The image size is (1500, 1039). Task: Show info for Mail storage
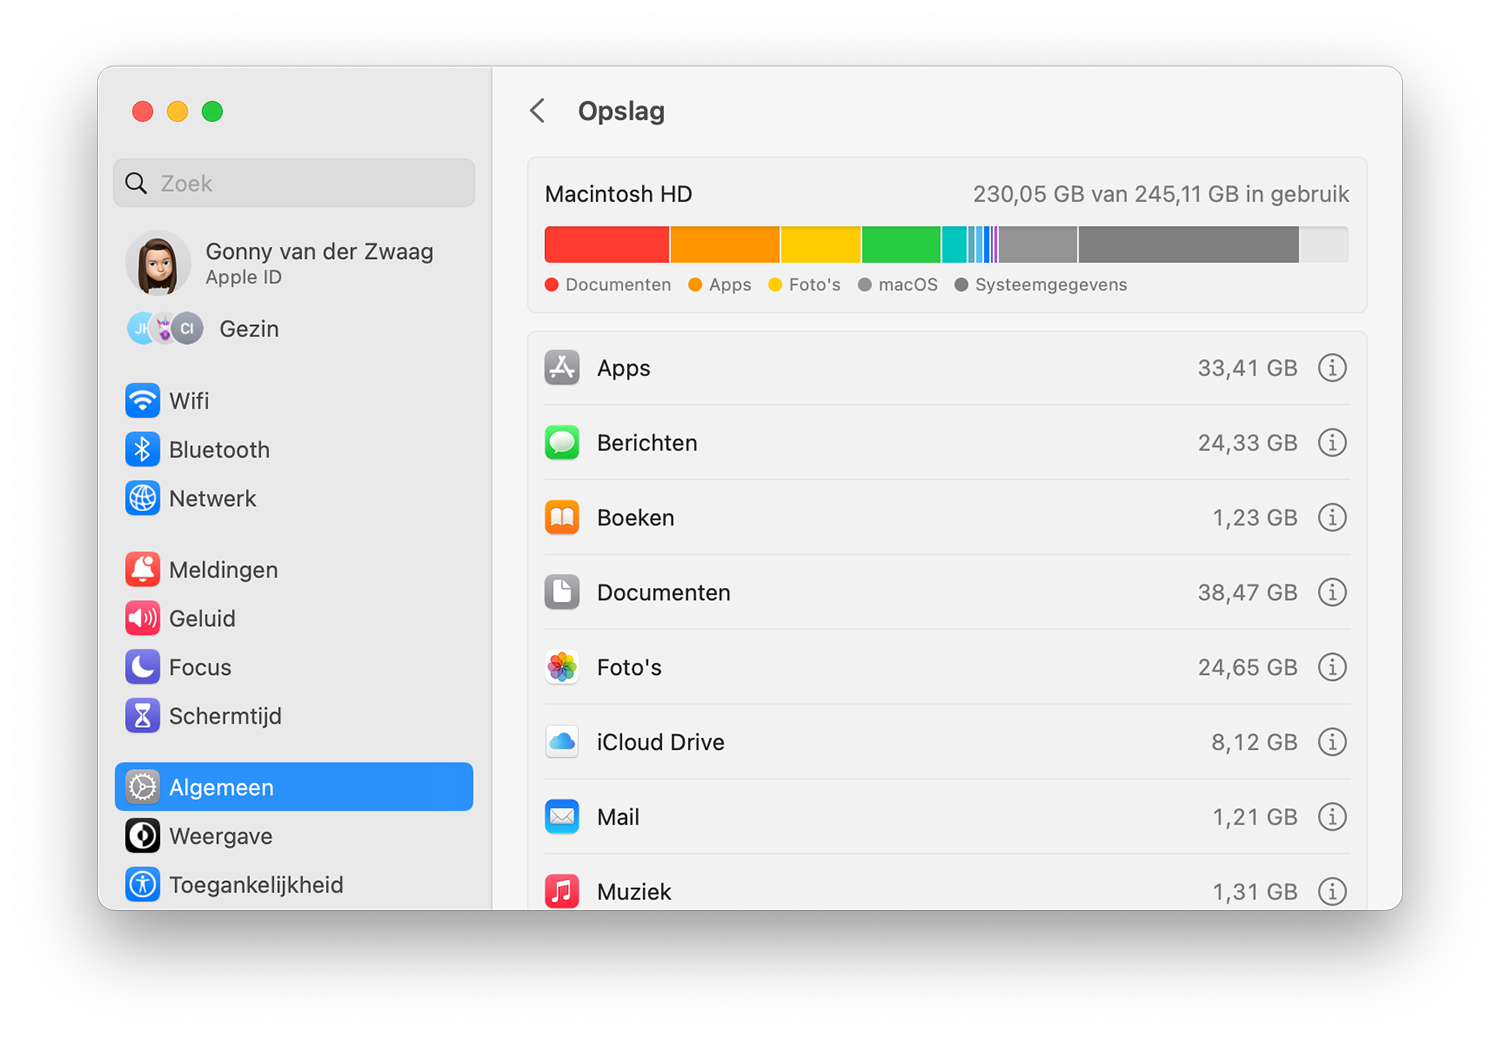pos(1332,817)
